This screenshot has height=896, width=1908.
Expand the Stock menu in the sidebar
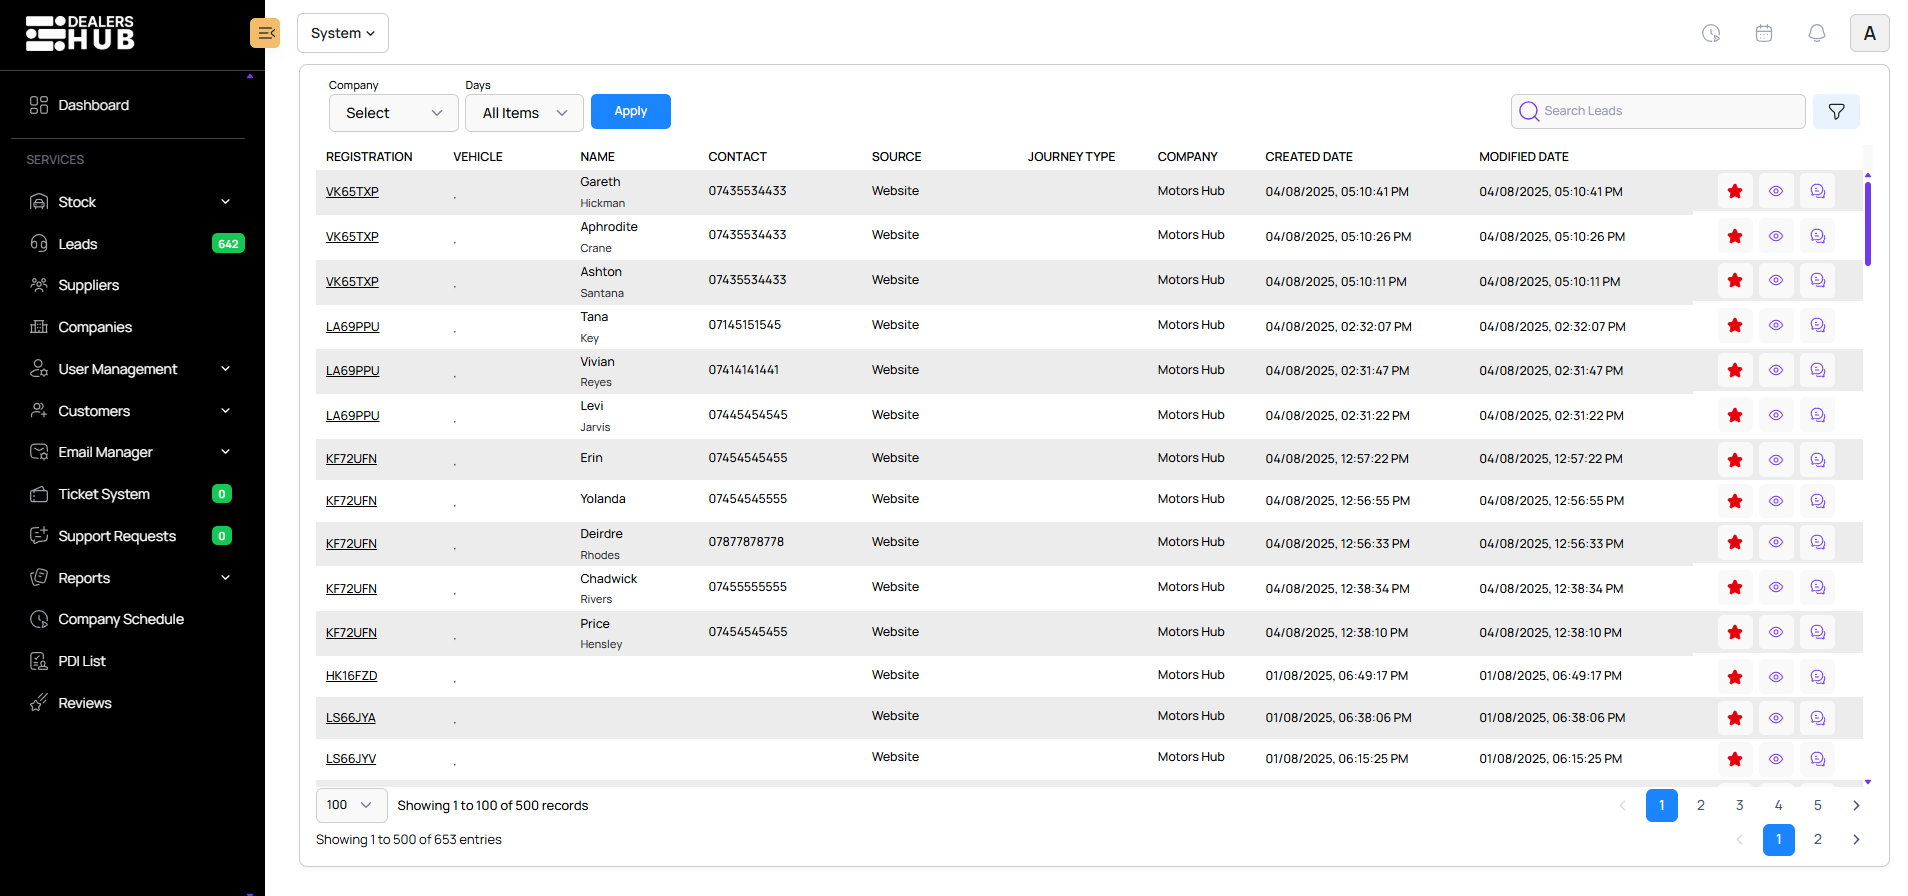point(130,202)
